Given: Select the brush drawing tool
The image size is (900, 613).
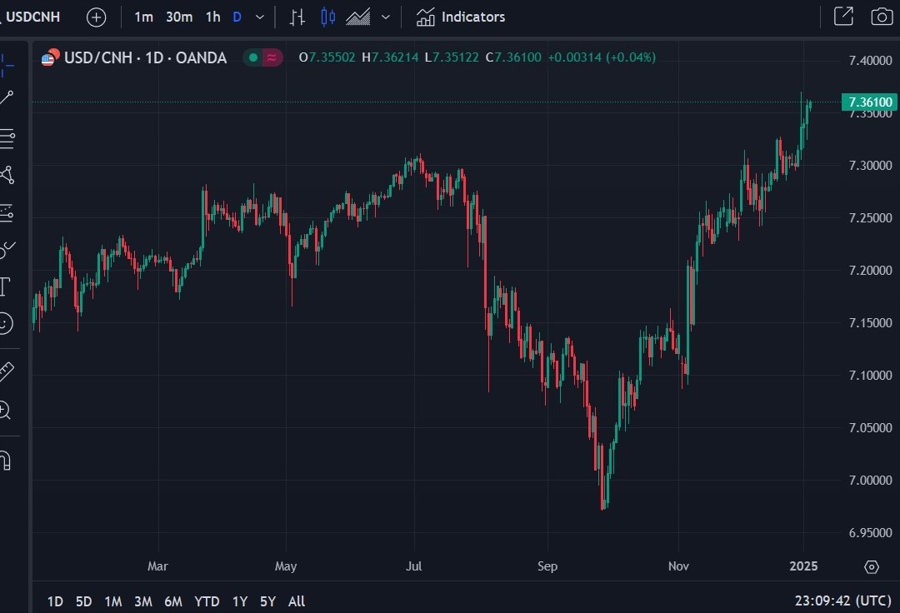Looking at the screenshot, I should tap(7, 250).
